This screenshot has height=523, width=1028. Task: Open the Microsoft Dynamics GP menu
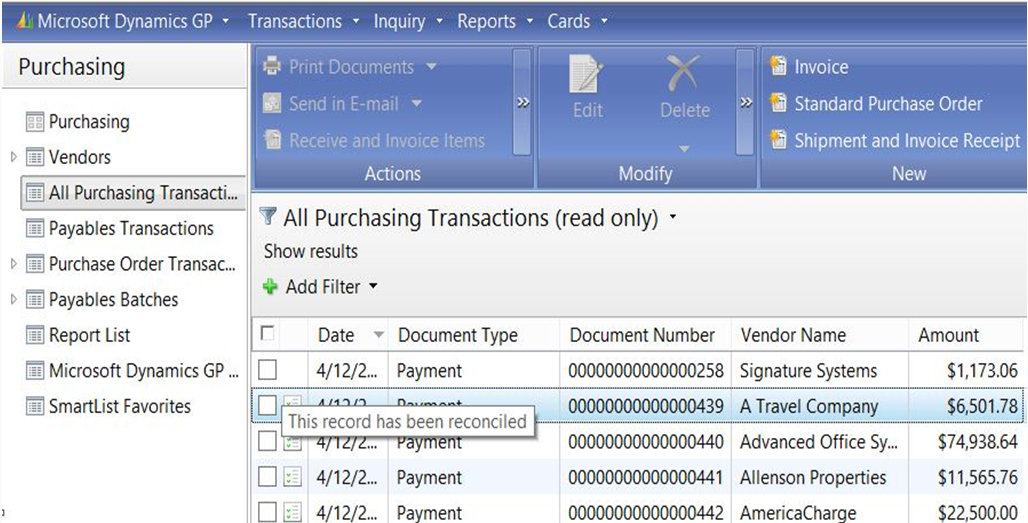pyautogui.click(x=124, y=21)
